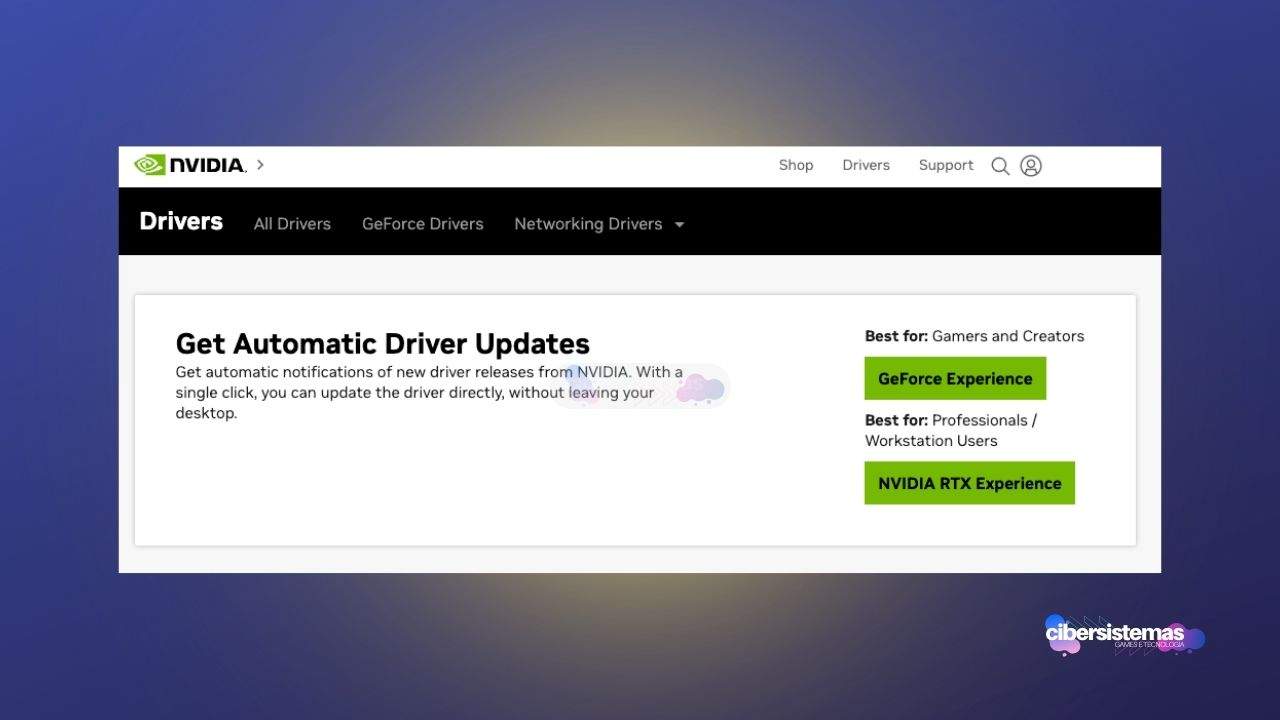
Task: Select the GeForce Drivers tab
Action: pyautogui.click(x=423, y=224)
